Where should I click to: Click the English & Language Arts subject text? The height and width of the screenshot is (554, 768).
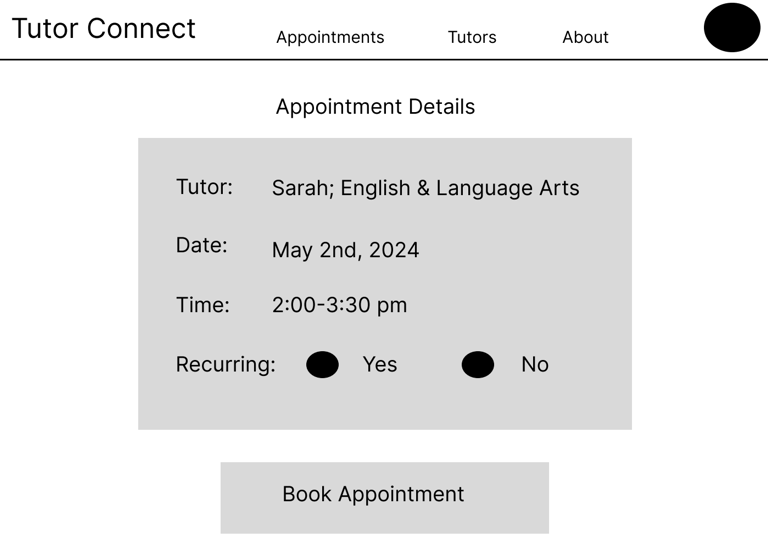[x=460, y=188]
